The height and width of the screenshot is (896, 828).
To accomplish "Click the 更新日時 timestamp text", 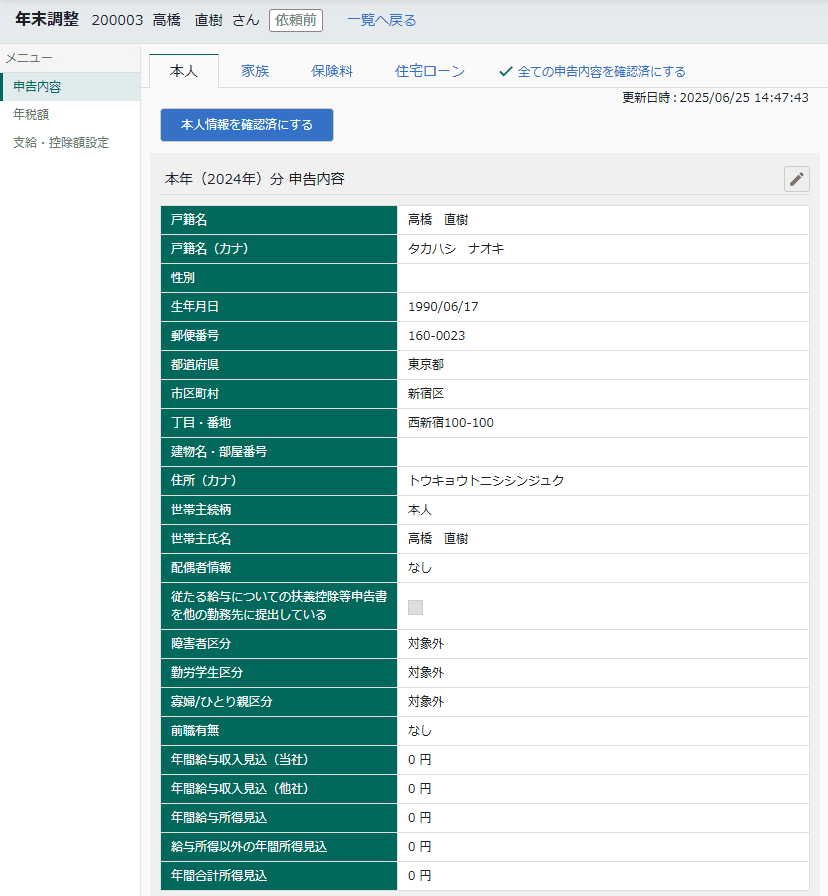I will pyautogui.click(x=715, y=98).
